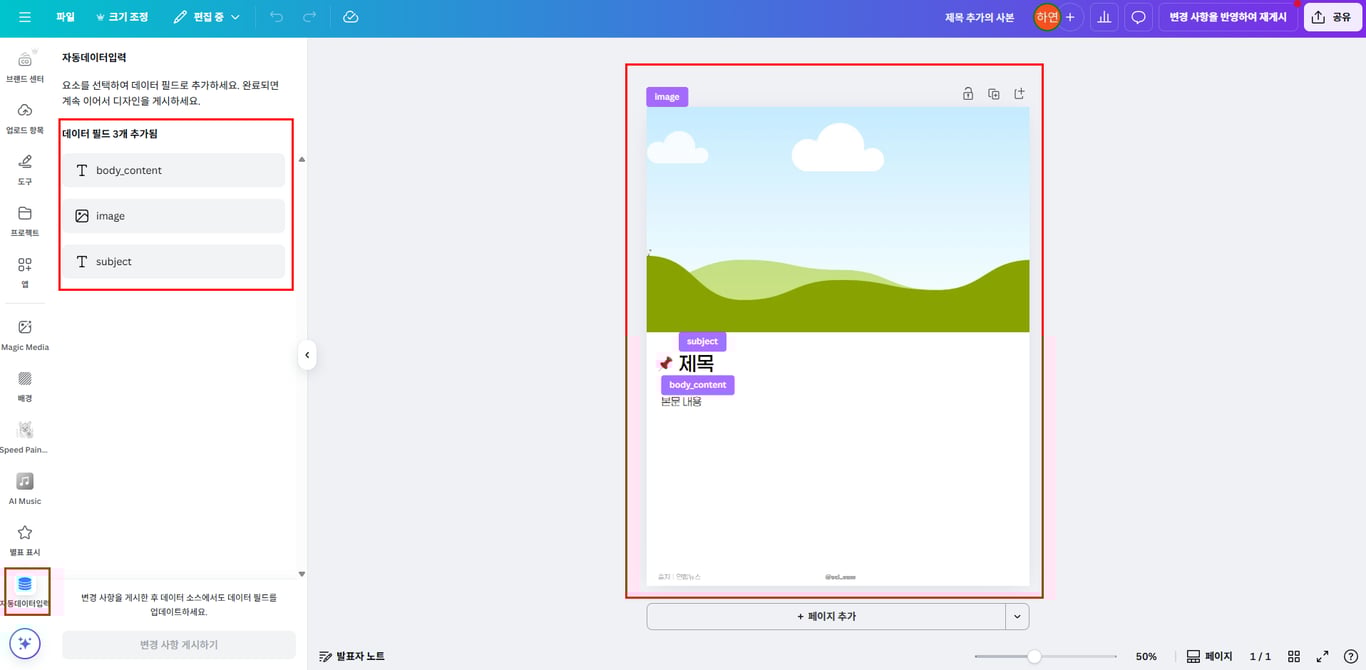Open 도구 tools in the sidebar
Viewport: 1366px width, 670px height.
click(25, 168)
